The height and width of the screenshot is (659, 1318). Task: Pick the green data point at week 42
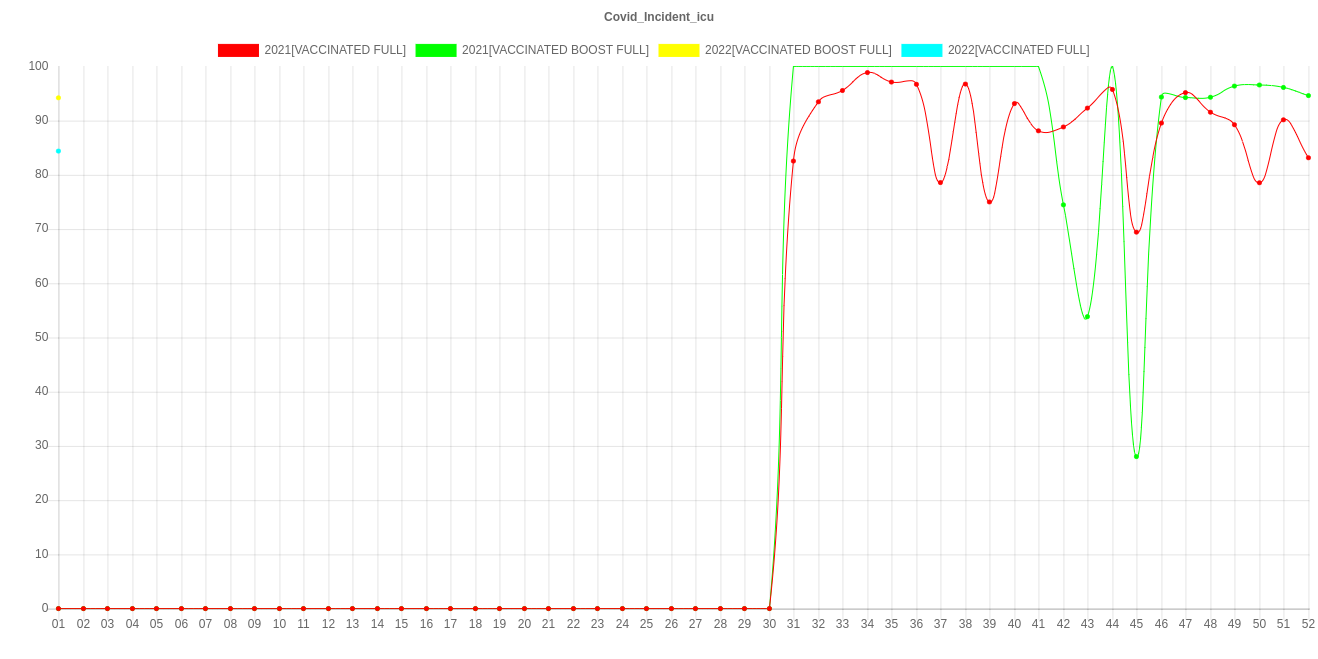1063,205
